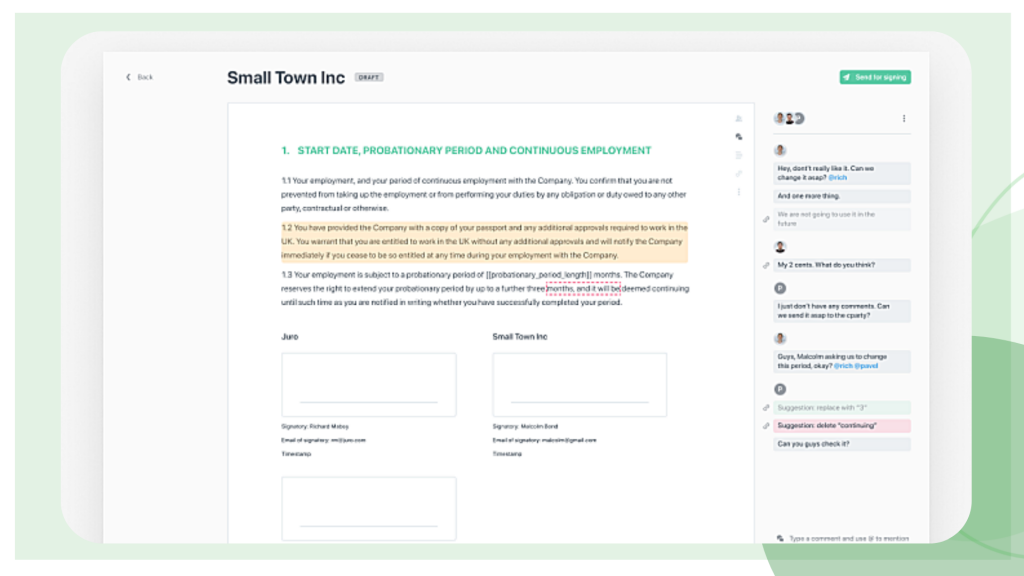Image resolution: width=1024 pixels, height=576 pixels.
Task: Click anchor icon beside the grayed-out resolved comment
Action: (765, 219)
